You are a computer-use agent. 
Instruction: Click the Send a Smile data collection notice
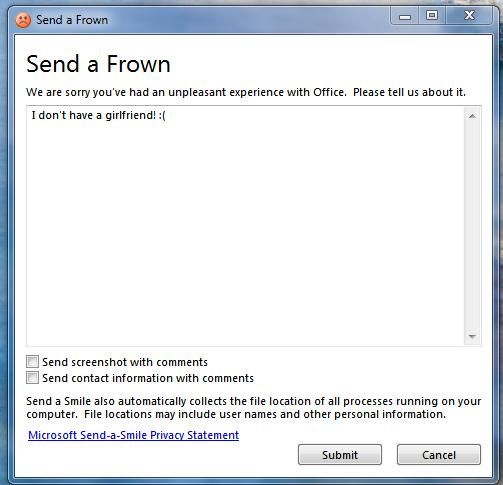(x=253, y=408)
